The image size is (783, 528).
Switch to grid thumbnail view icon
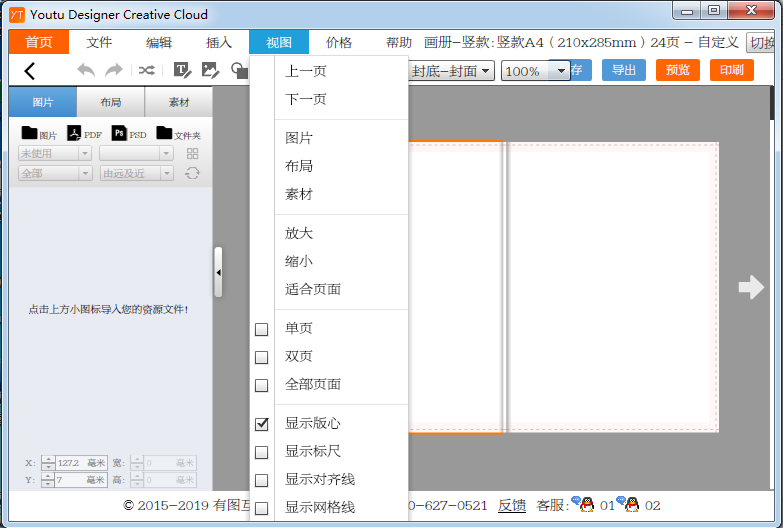coord(192,153)
